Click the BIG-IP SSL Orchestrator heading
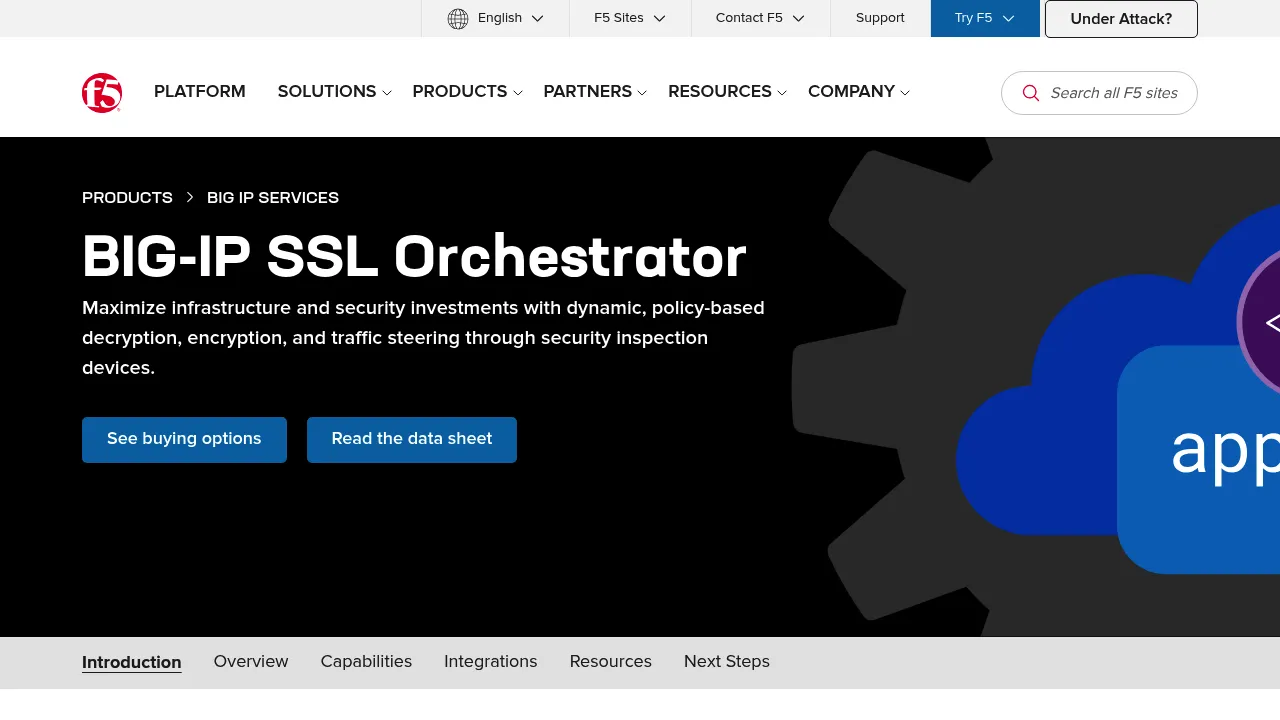 click(414, 257)
